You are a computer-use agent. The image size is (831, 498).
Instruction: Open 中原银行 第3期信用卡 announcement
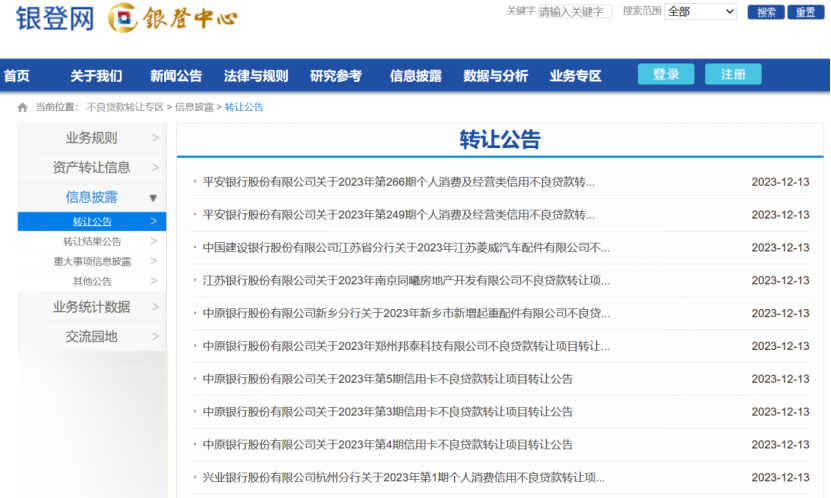(388, 412)
